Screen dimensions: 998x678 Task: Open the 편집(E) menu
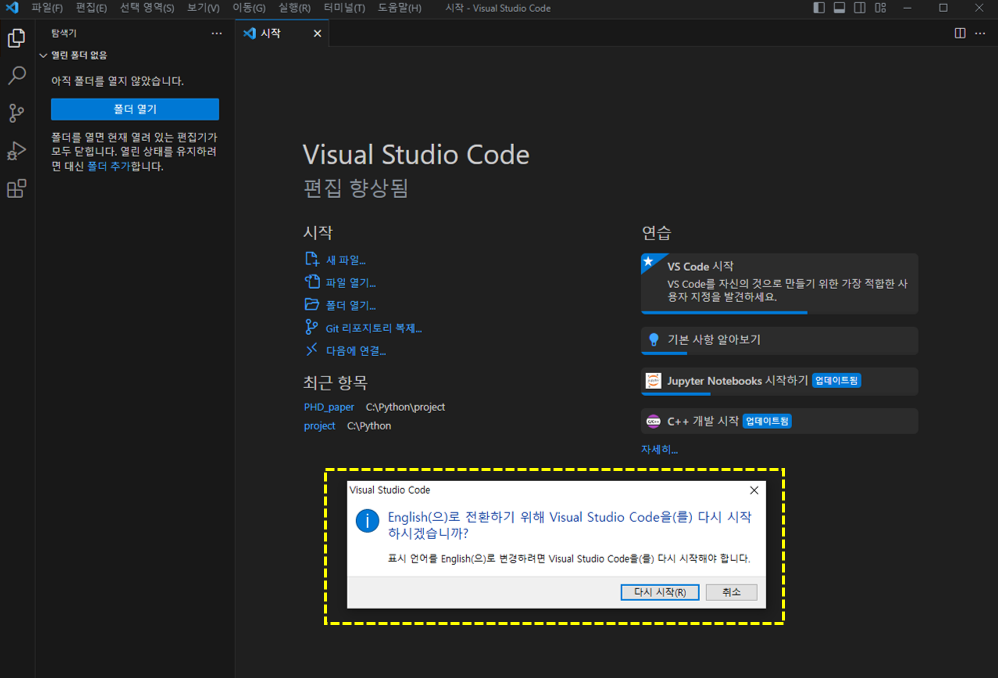[x=91, y=8]
